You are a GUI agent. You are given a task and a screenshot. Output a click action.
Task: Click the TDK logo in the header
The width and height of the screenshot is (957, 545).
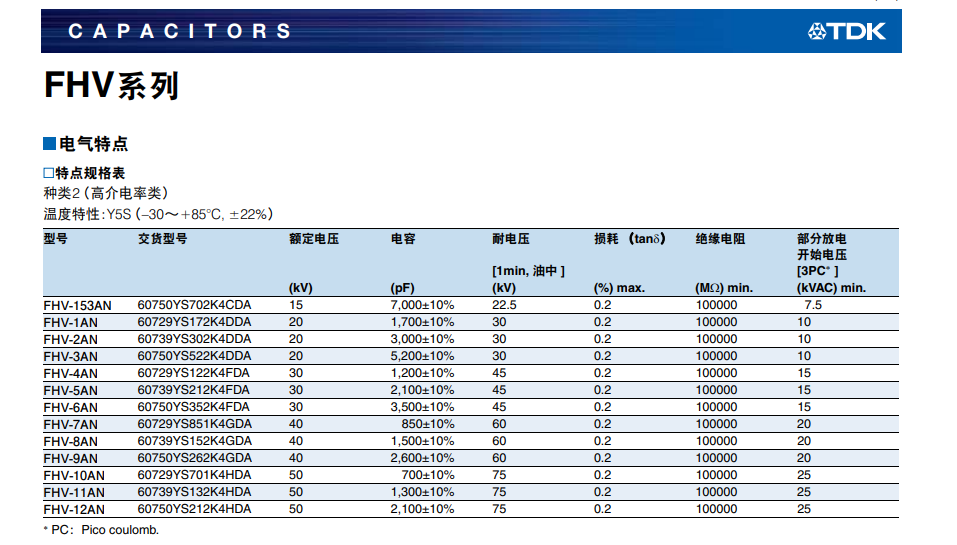(x=846, y=32)
